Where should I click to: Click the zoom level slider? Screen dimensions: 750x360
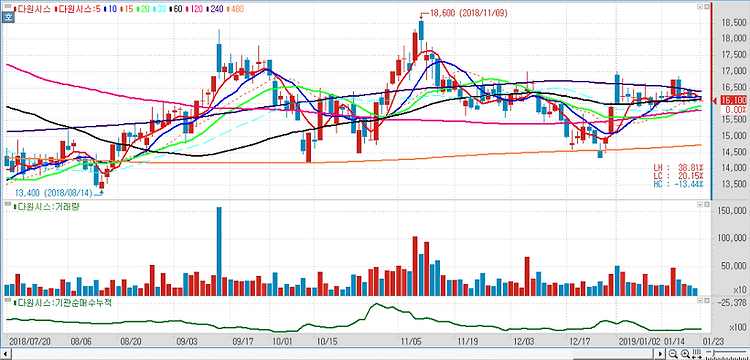coord(727,352)
